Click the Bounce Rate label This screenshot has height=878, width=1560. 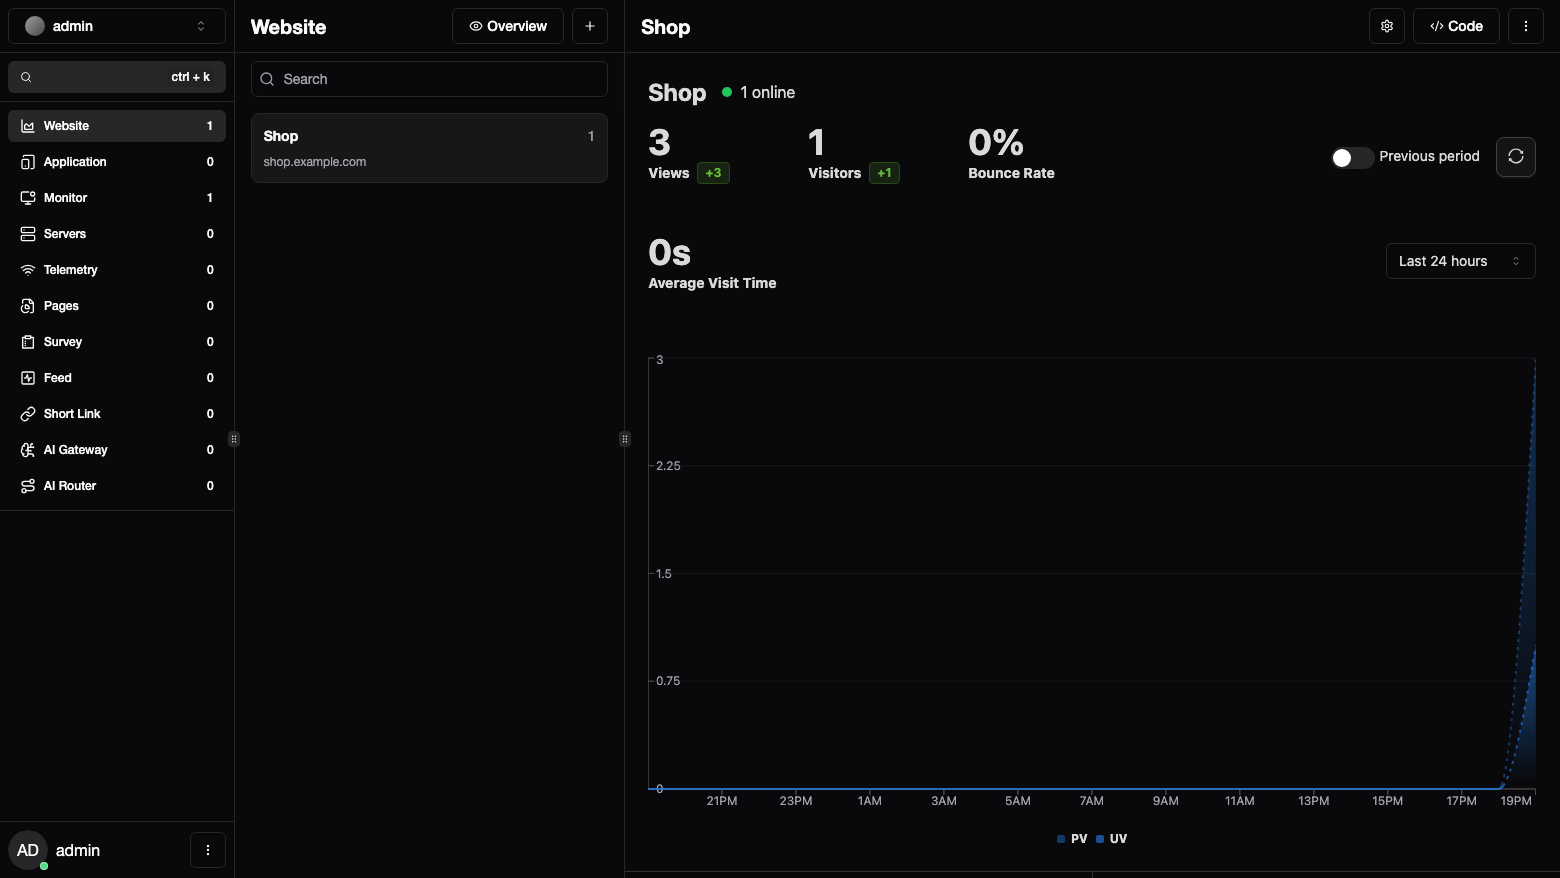(x=1011, y=173)
